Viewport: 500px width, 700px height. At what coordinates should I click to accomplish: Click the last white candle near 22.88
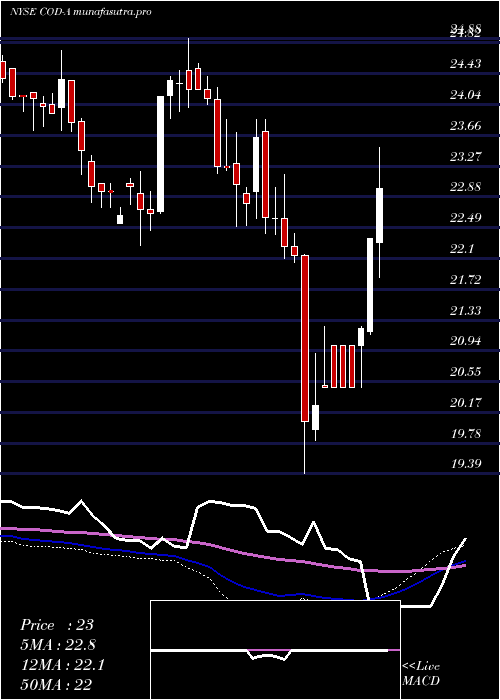379,216
